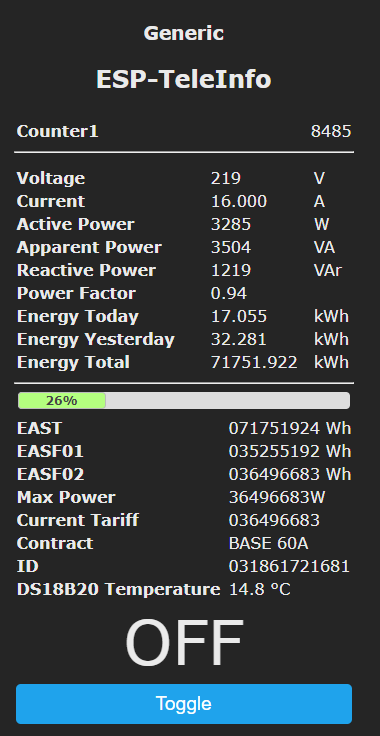Click the blue Toggle button
This screenshot has height=736, width=380.
[184, 704]
